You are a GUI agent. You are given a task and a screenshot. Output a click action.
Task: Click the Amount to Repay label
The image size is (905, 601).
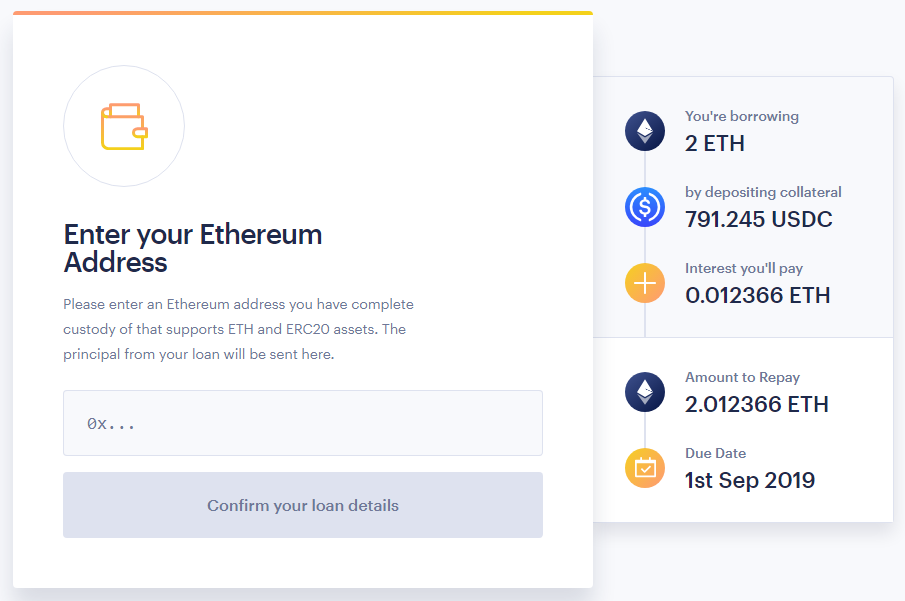pyautogui.click(x=742, y=378)
